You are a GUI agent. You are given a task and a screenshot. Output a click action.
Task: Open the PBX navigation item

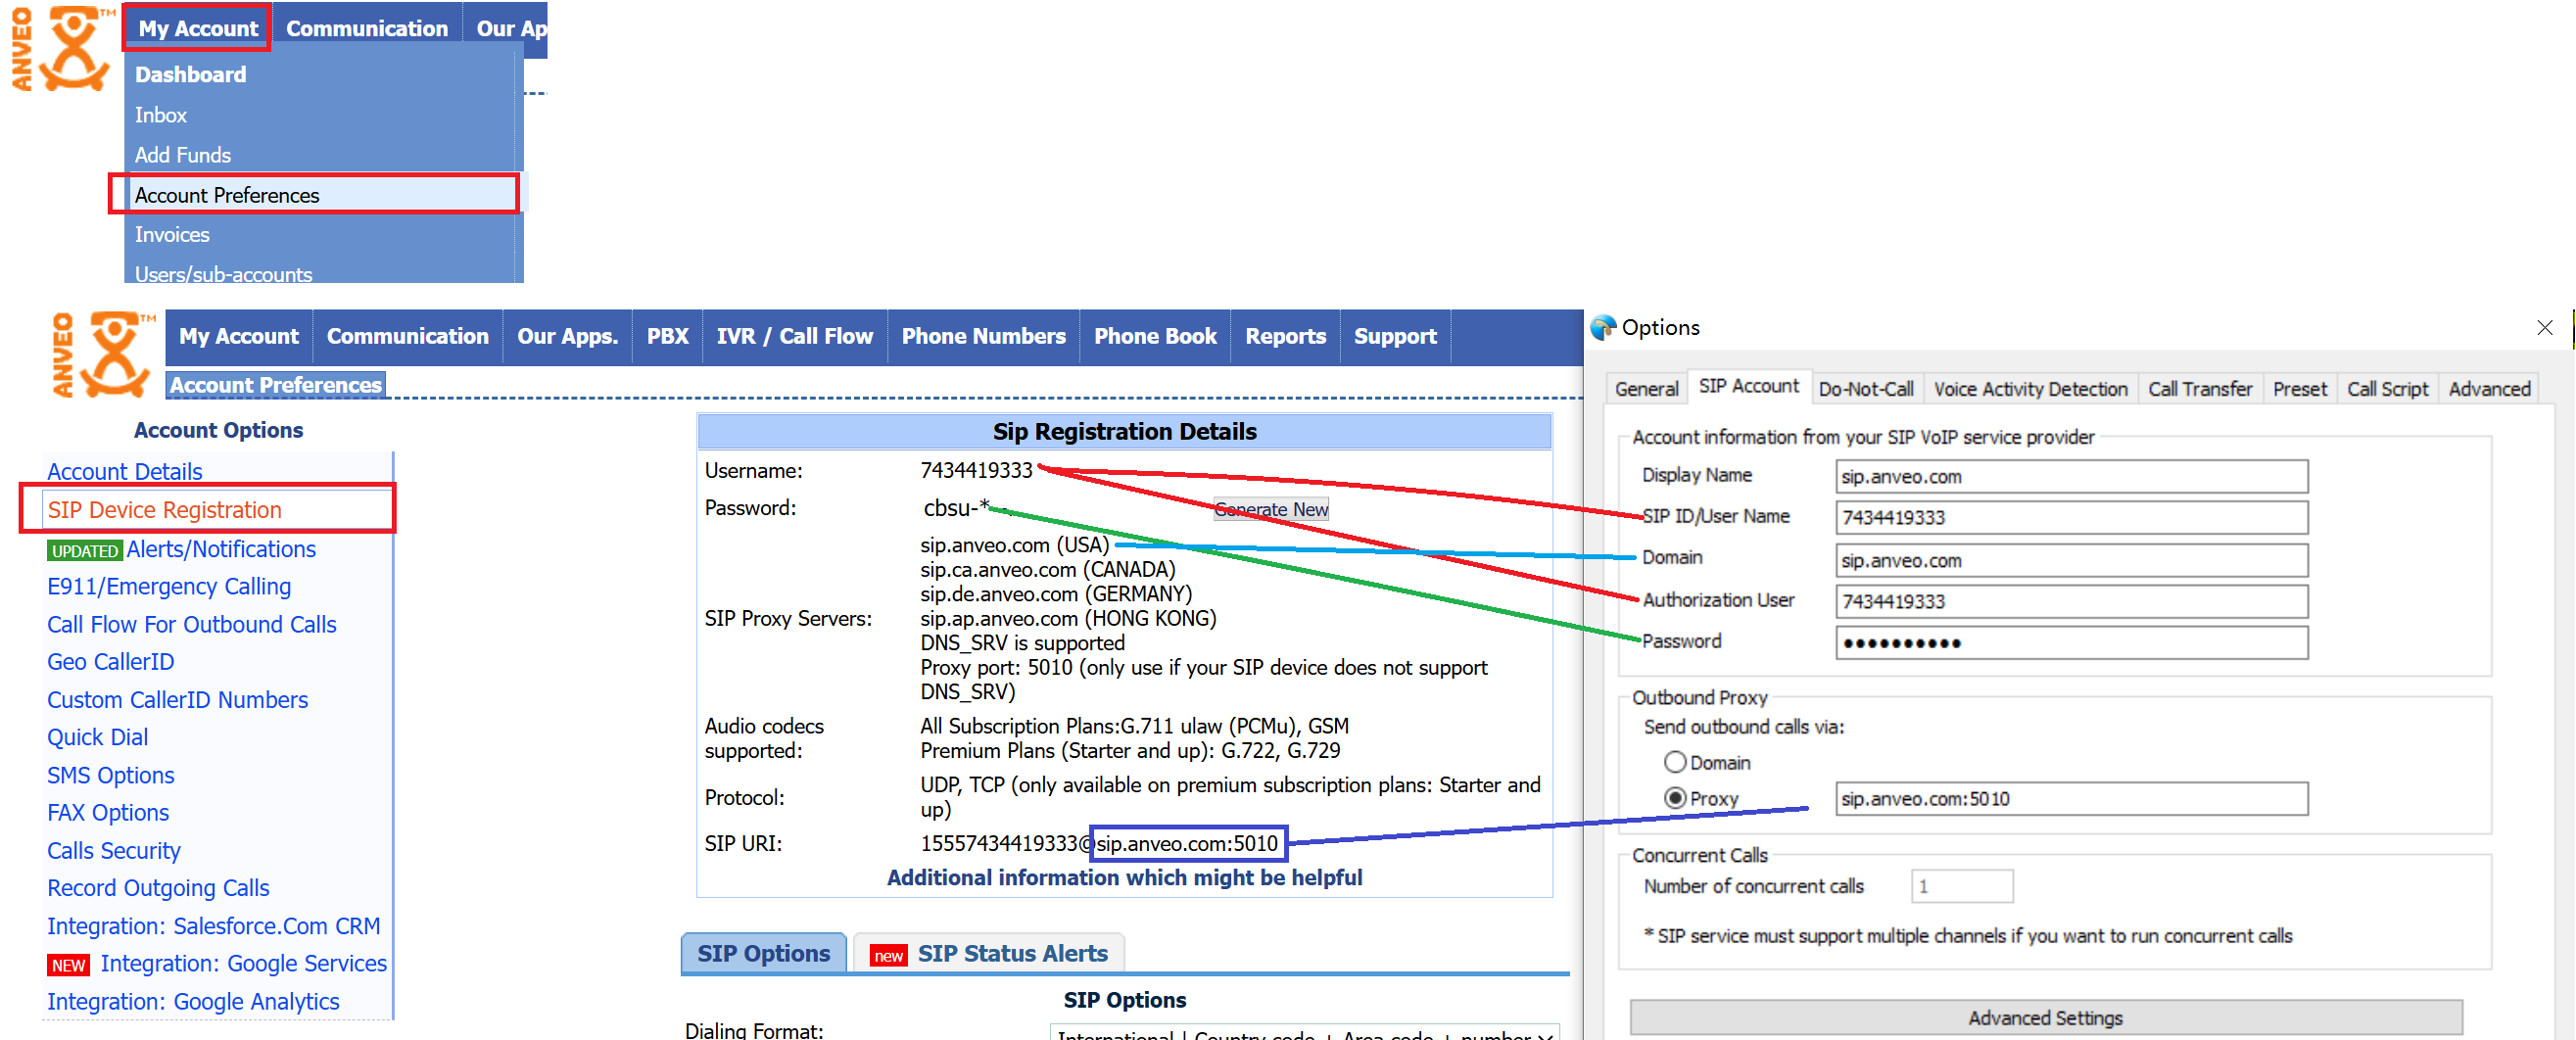tap(667, 337)
